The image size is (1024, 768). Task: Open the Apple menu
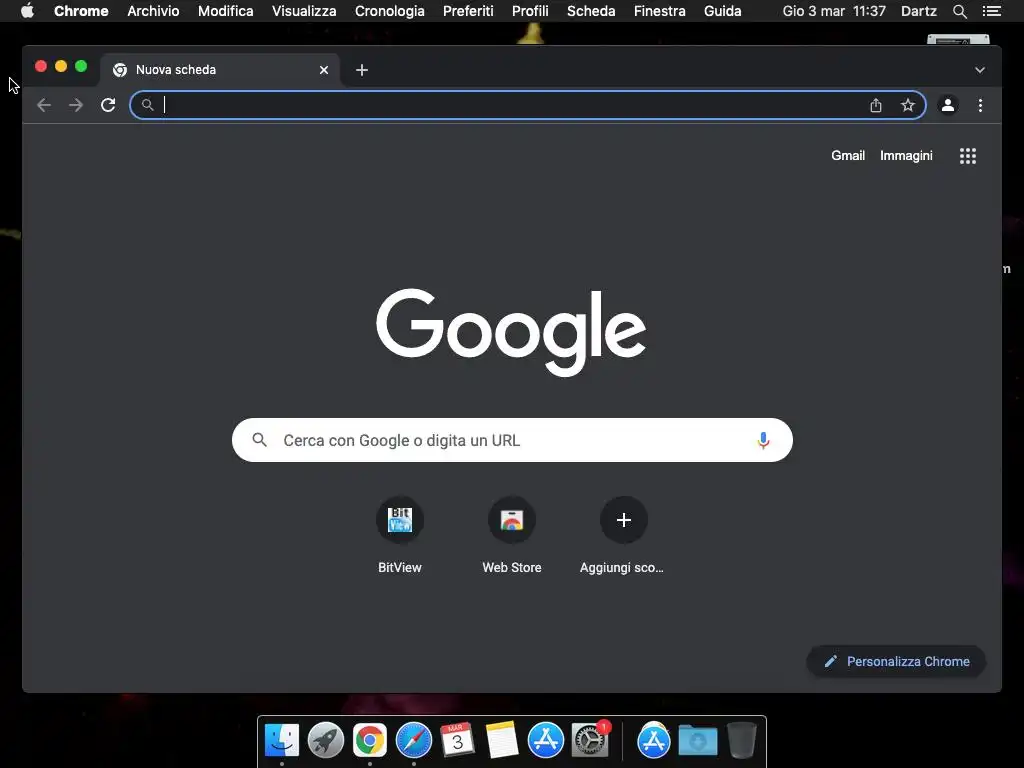pyautogui.click(x=27, y=11)
